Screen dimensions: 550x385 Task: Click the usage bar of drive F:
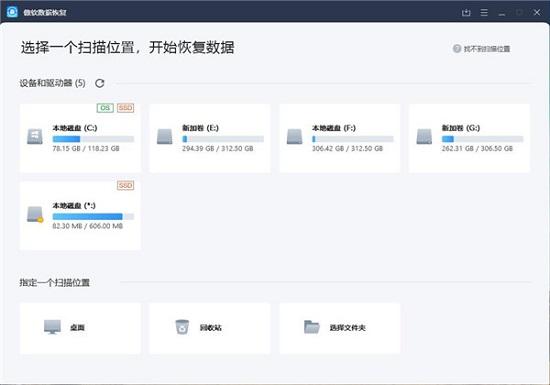353,139
